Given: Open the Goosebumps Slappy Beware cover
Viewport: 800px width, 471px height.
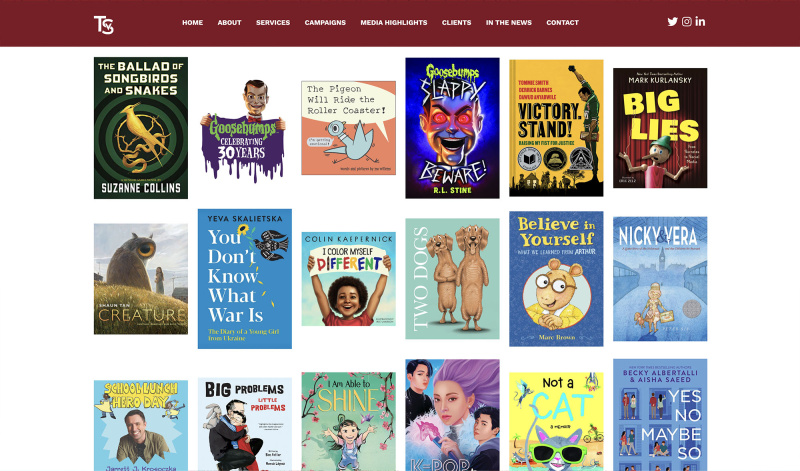Looking at the screenshot, I should click(x=453, y=128).
